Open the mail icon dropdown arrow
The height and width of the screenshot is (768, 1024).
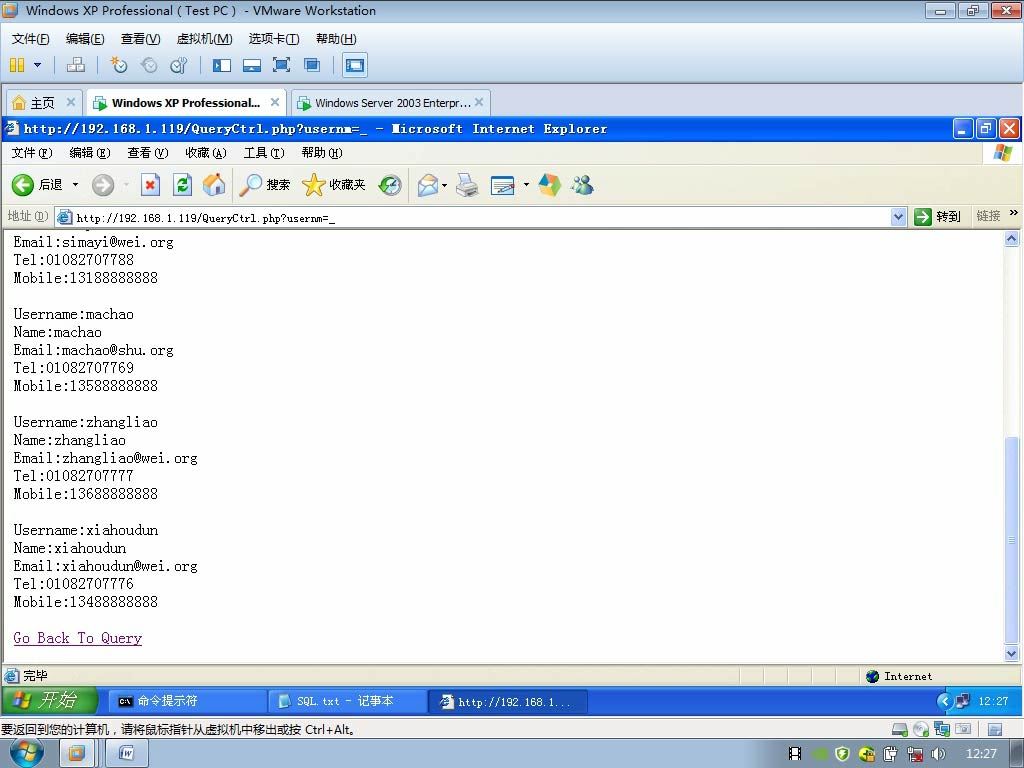445,185
